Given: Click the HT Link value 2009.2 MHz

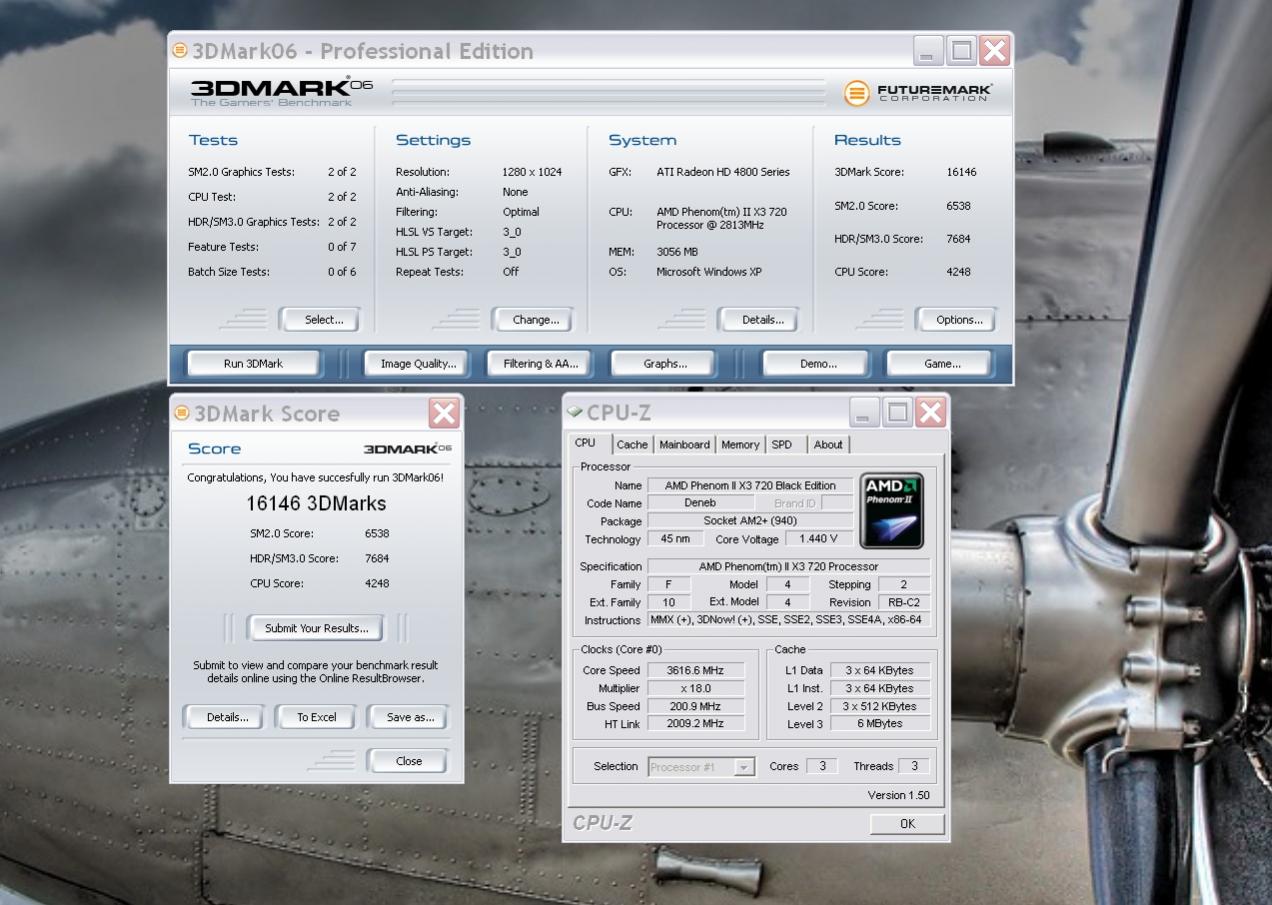Looking at the screenshot, I should point(695,723).
